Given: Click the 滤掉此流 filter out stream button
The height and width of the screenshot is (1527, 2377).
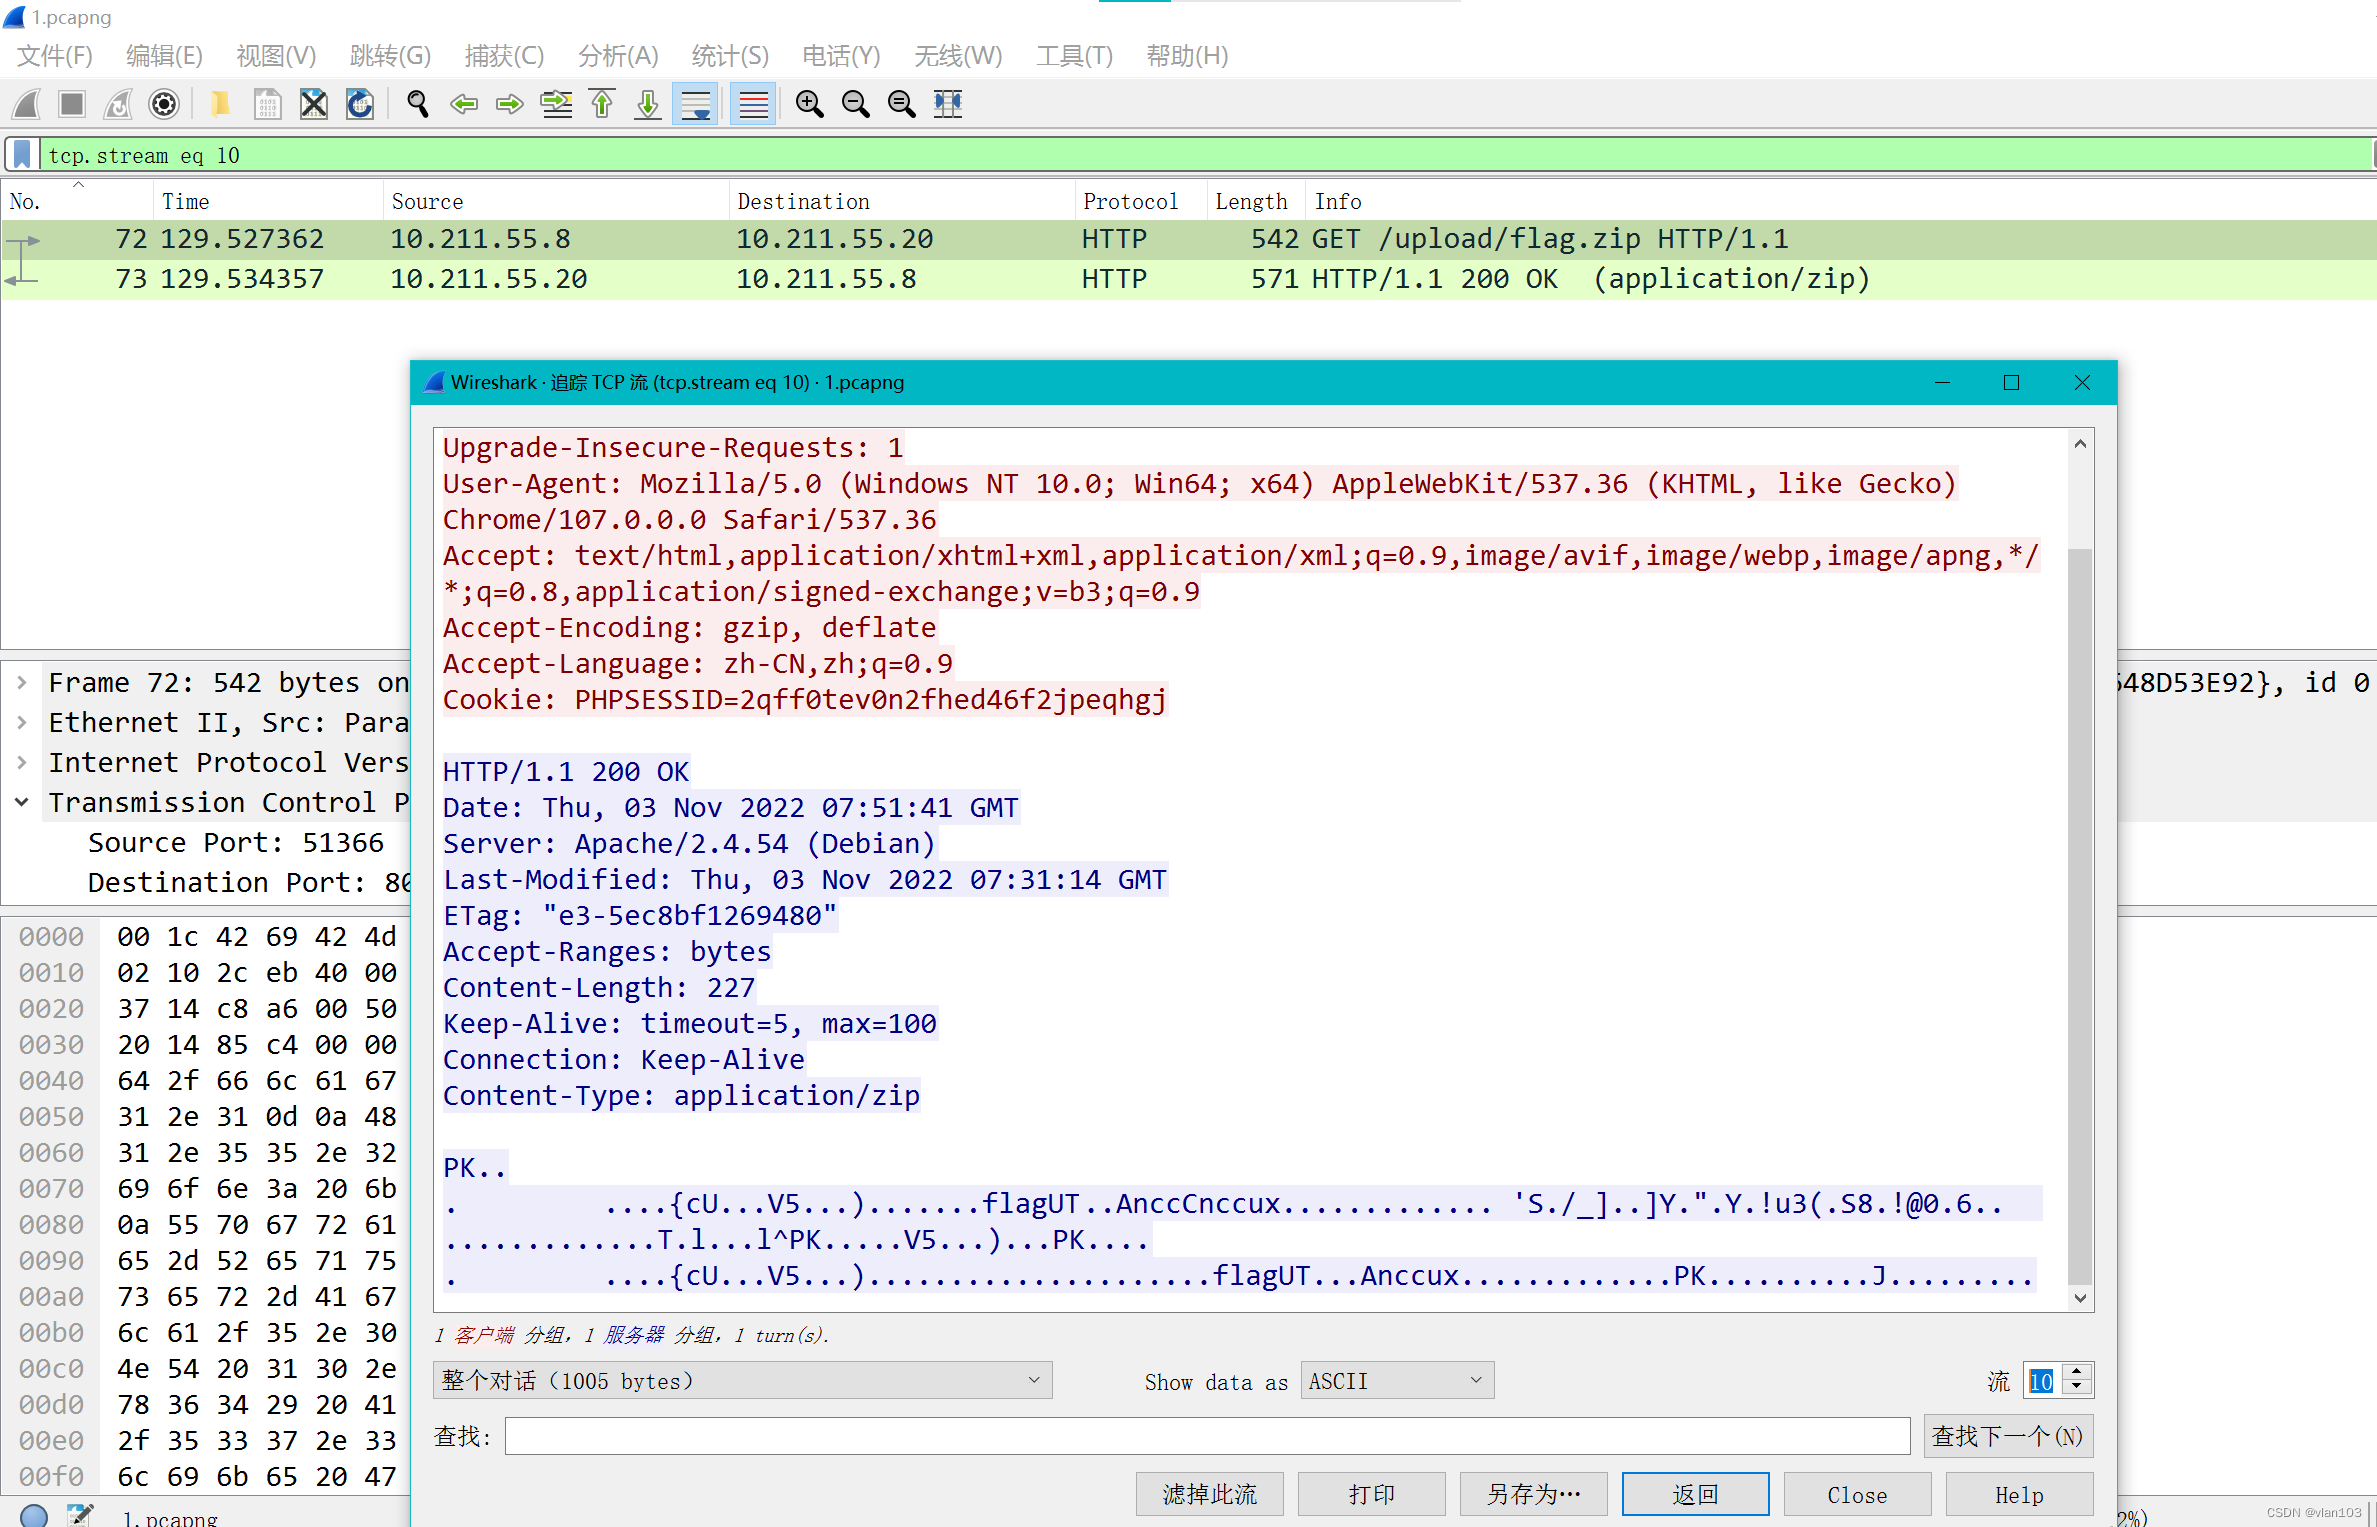Looking at the screenshot, I should point(1209,1494).
